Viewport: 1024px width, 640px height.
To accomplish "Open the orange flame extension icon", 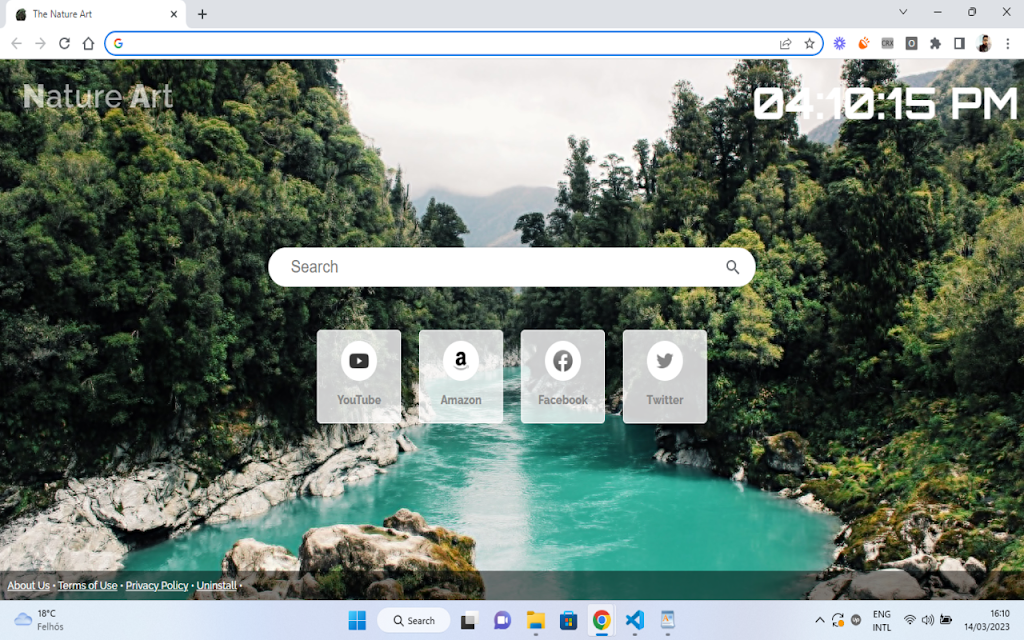I will click(863, 43).
